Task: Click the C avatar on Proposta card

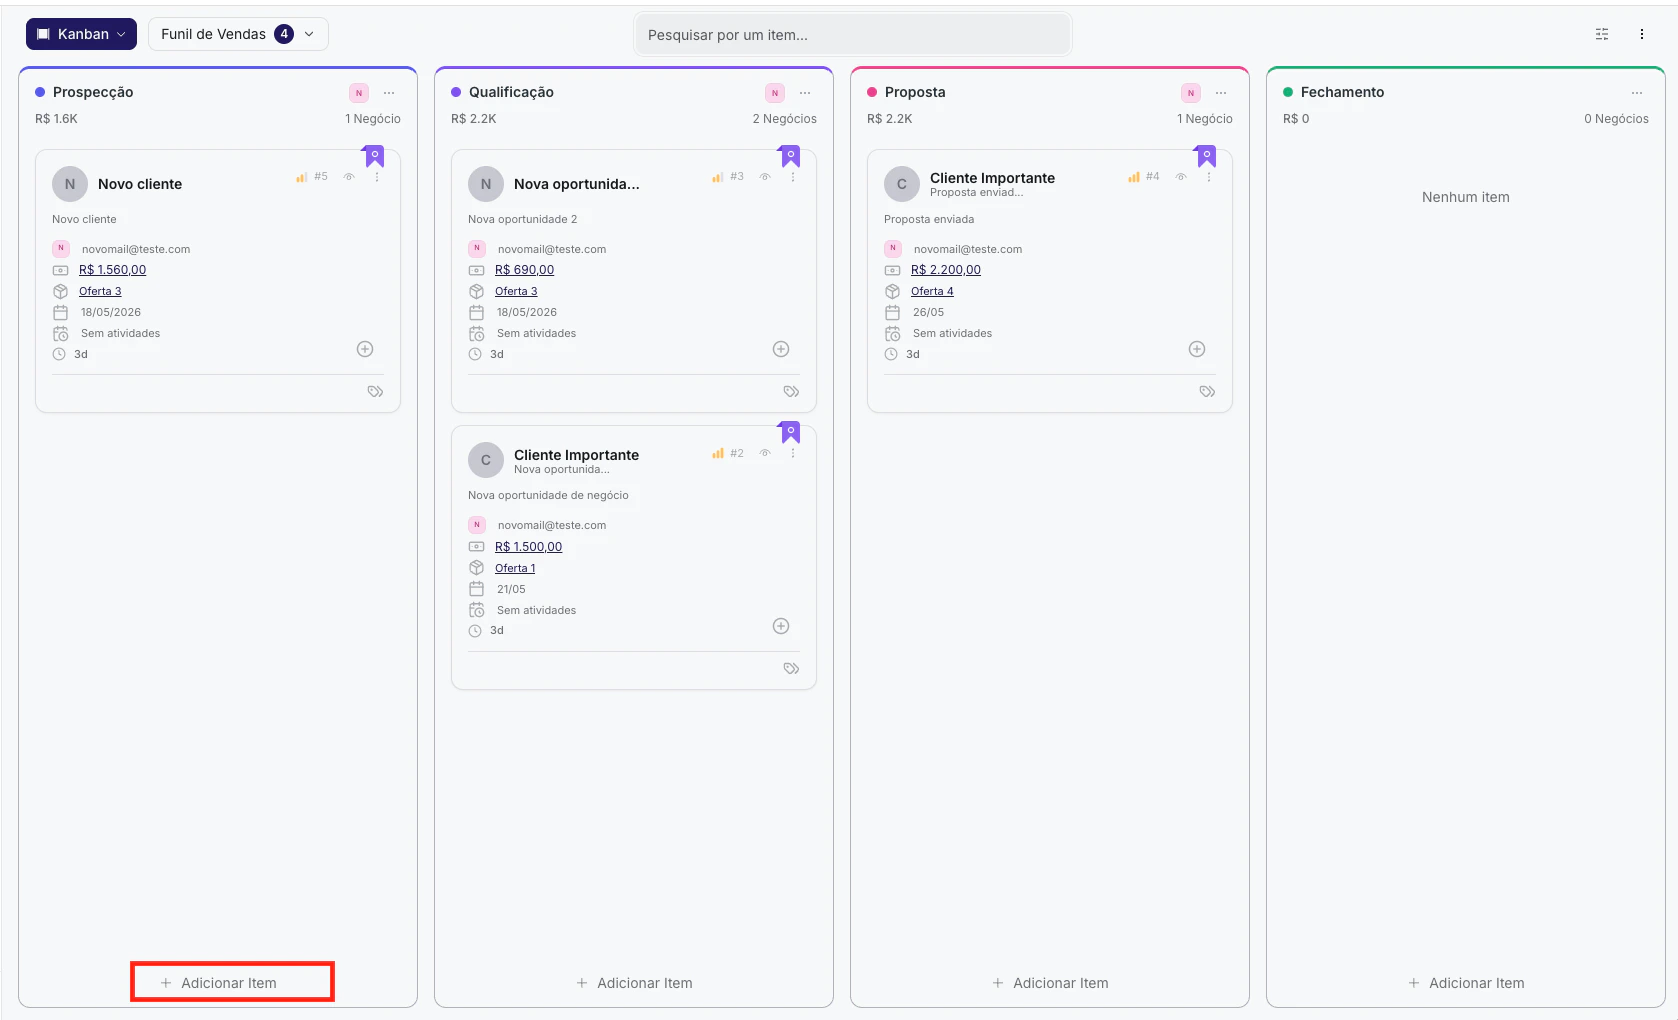Action: click(902, 184)
